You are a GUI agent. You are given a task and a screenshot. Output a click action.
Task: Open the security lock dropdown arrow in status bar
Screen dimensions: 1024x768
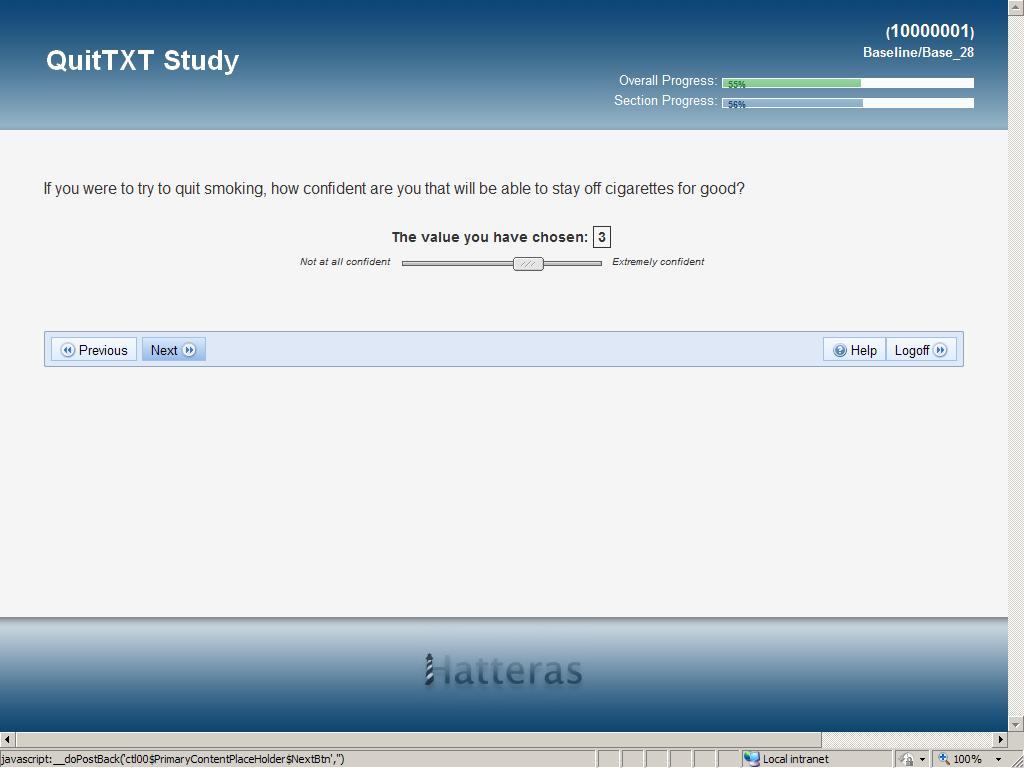(x=922, y=760)
